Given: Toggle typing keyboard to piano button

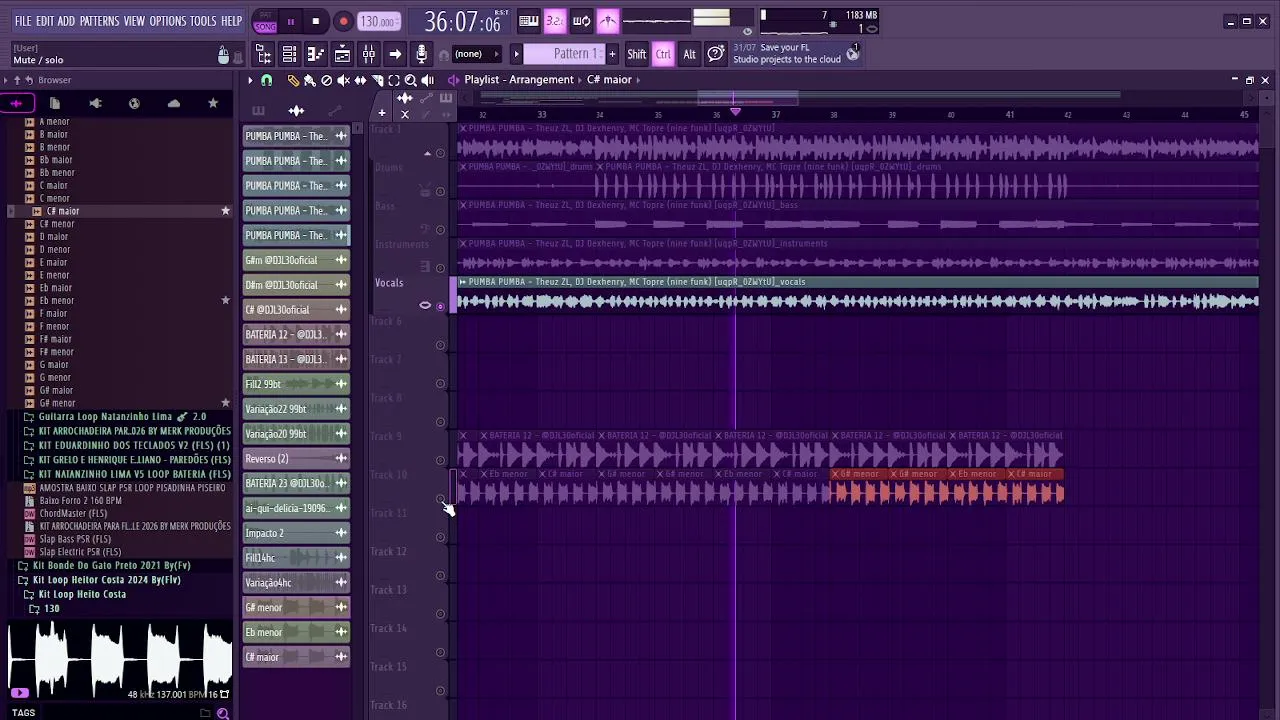Looking at the screenshot, I should point(529,21).
